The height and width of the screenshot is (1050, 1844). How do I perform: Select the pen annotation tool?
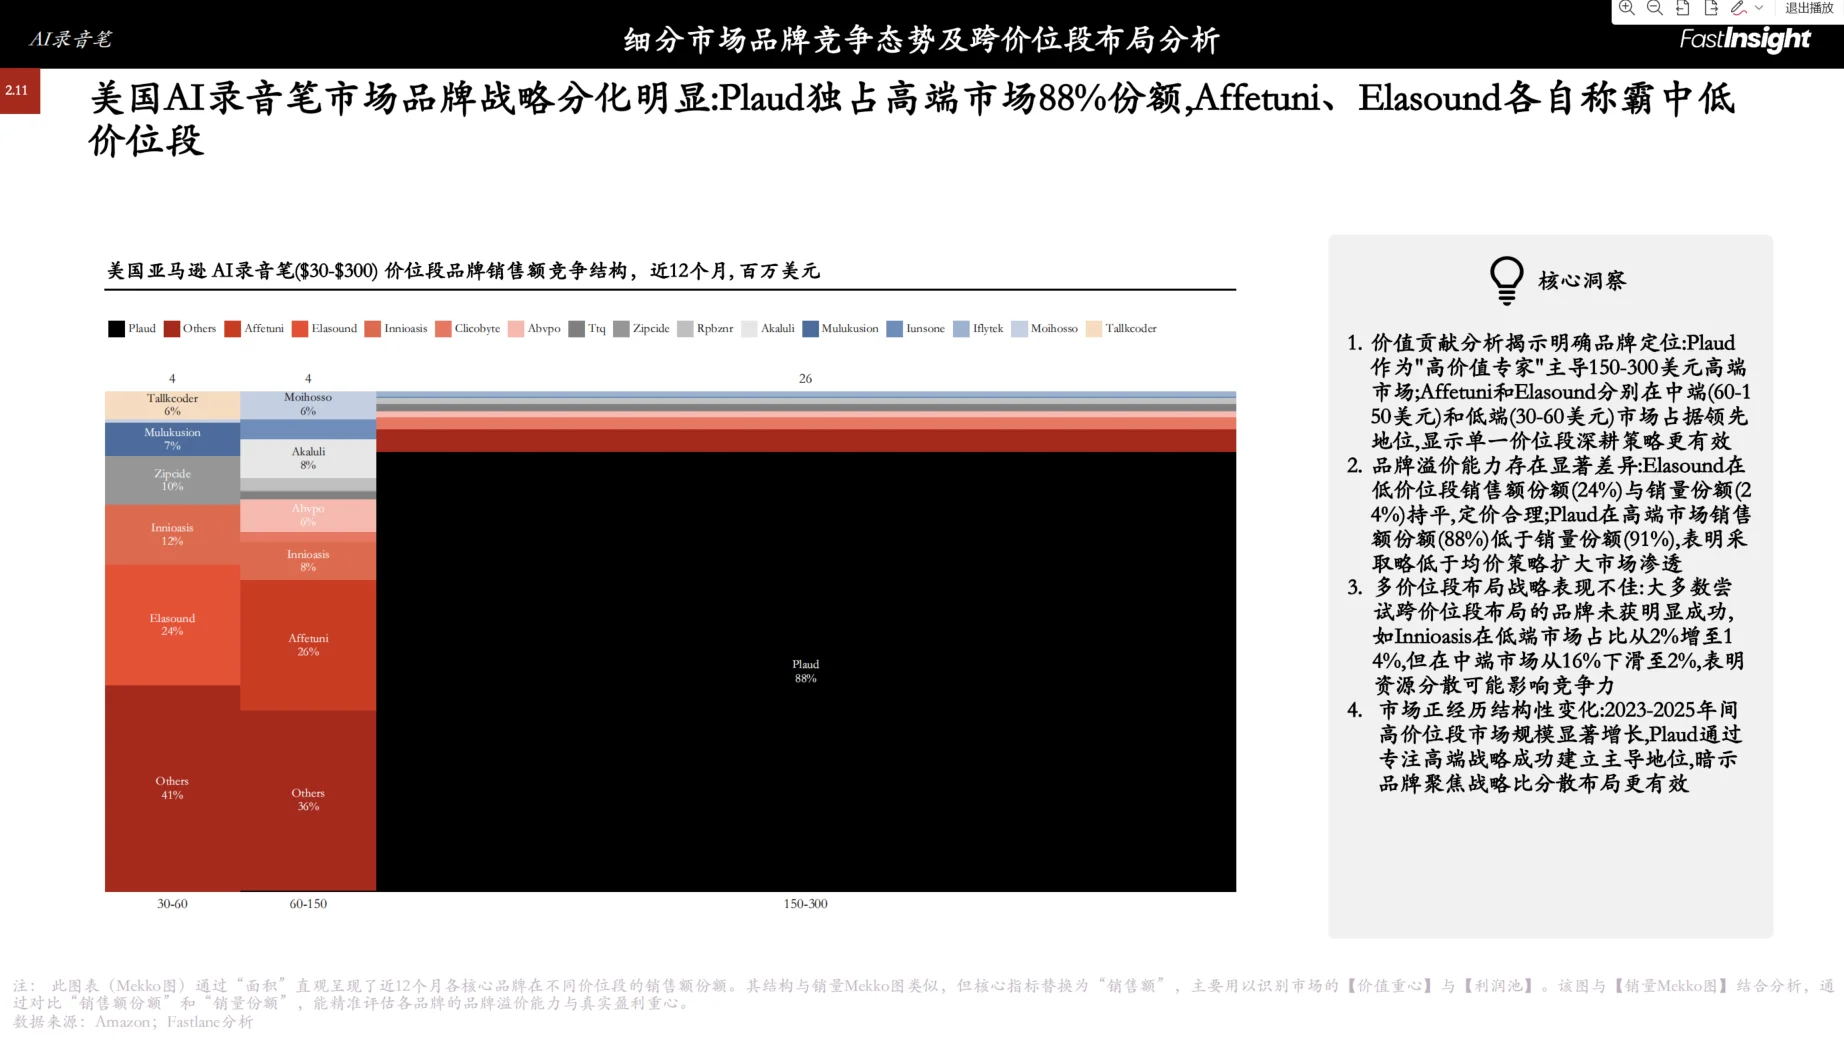[1739, 8]
